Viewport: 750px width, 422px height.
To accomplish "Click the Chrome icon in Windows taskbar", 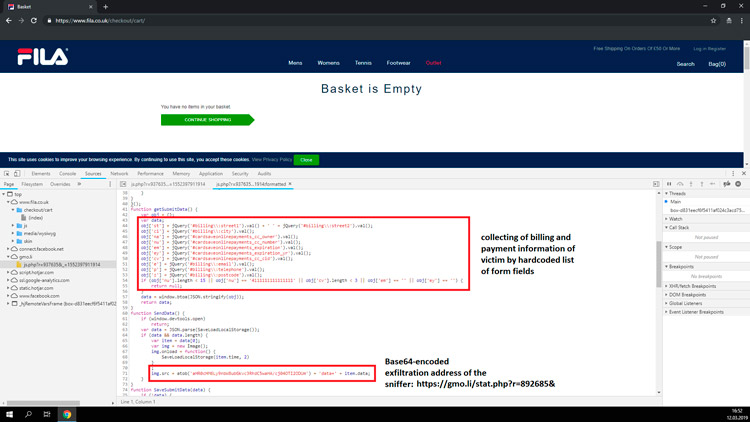I will click(x=67, y=414).
